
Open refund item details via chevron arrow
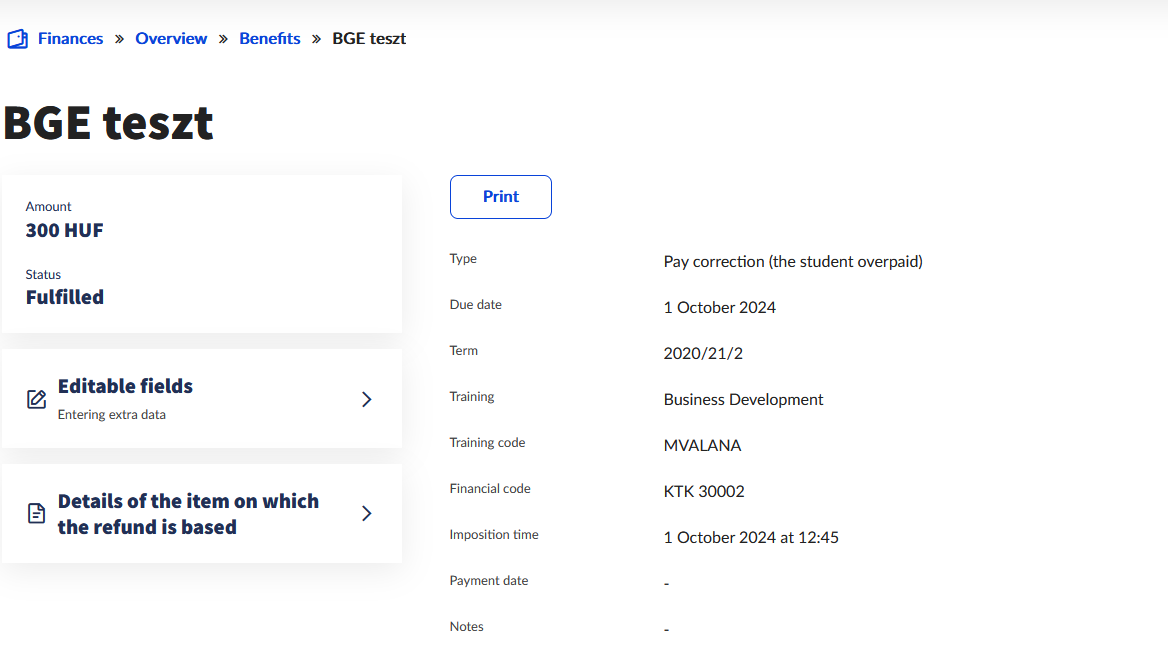[x=366, y=513]
